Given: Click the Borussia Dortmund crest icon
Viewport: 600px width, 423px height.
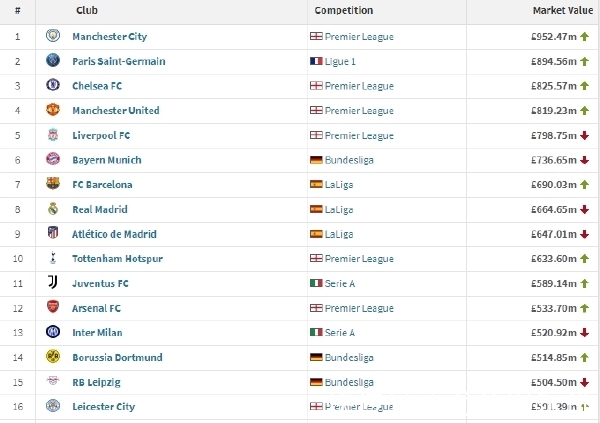Looking at the screenshot, I should pyautogui.click(x=53, y=357).
